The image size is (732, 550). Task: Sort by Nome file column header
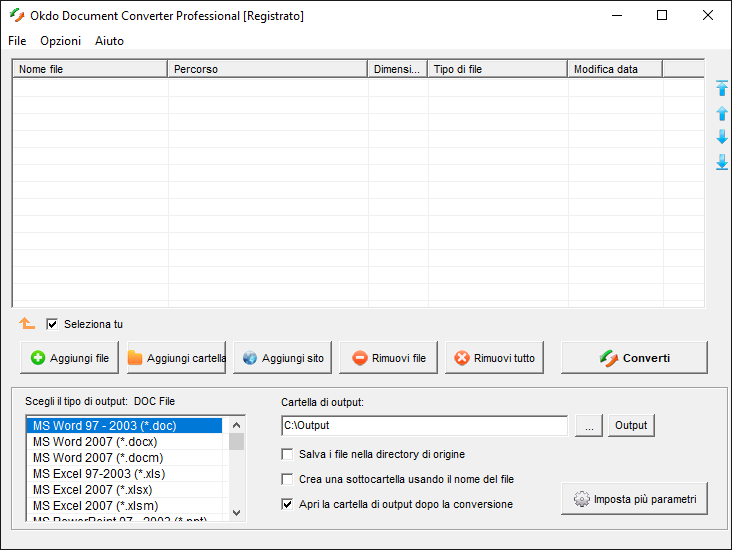point(90,69)
